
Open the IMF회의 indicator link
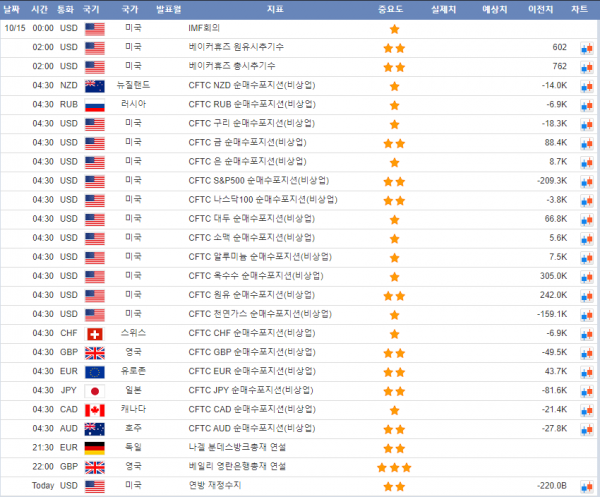tap(206, 28)
